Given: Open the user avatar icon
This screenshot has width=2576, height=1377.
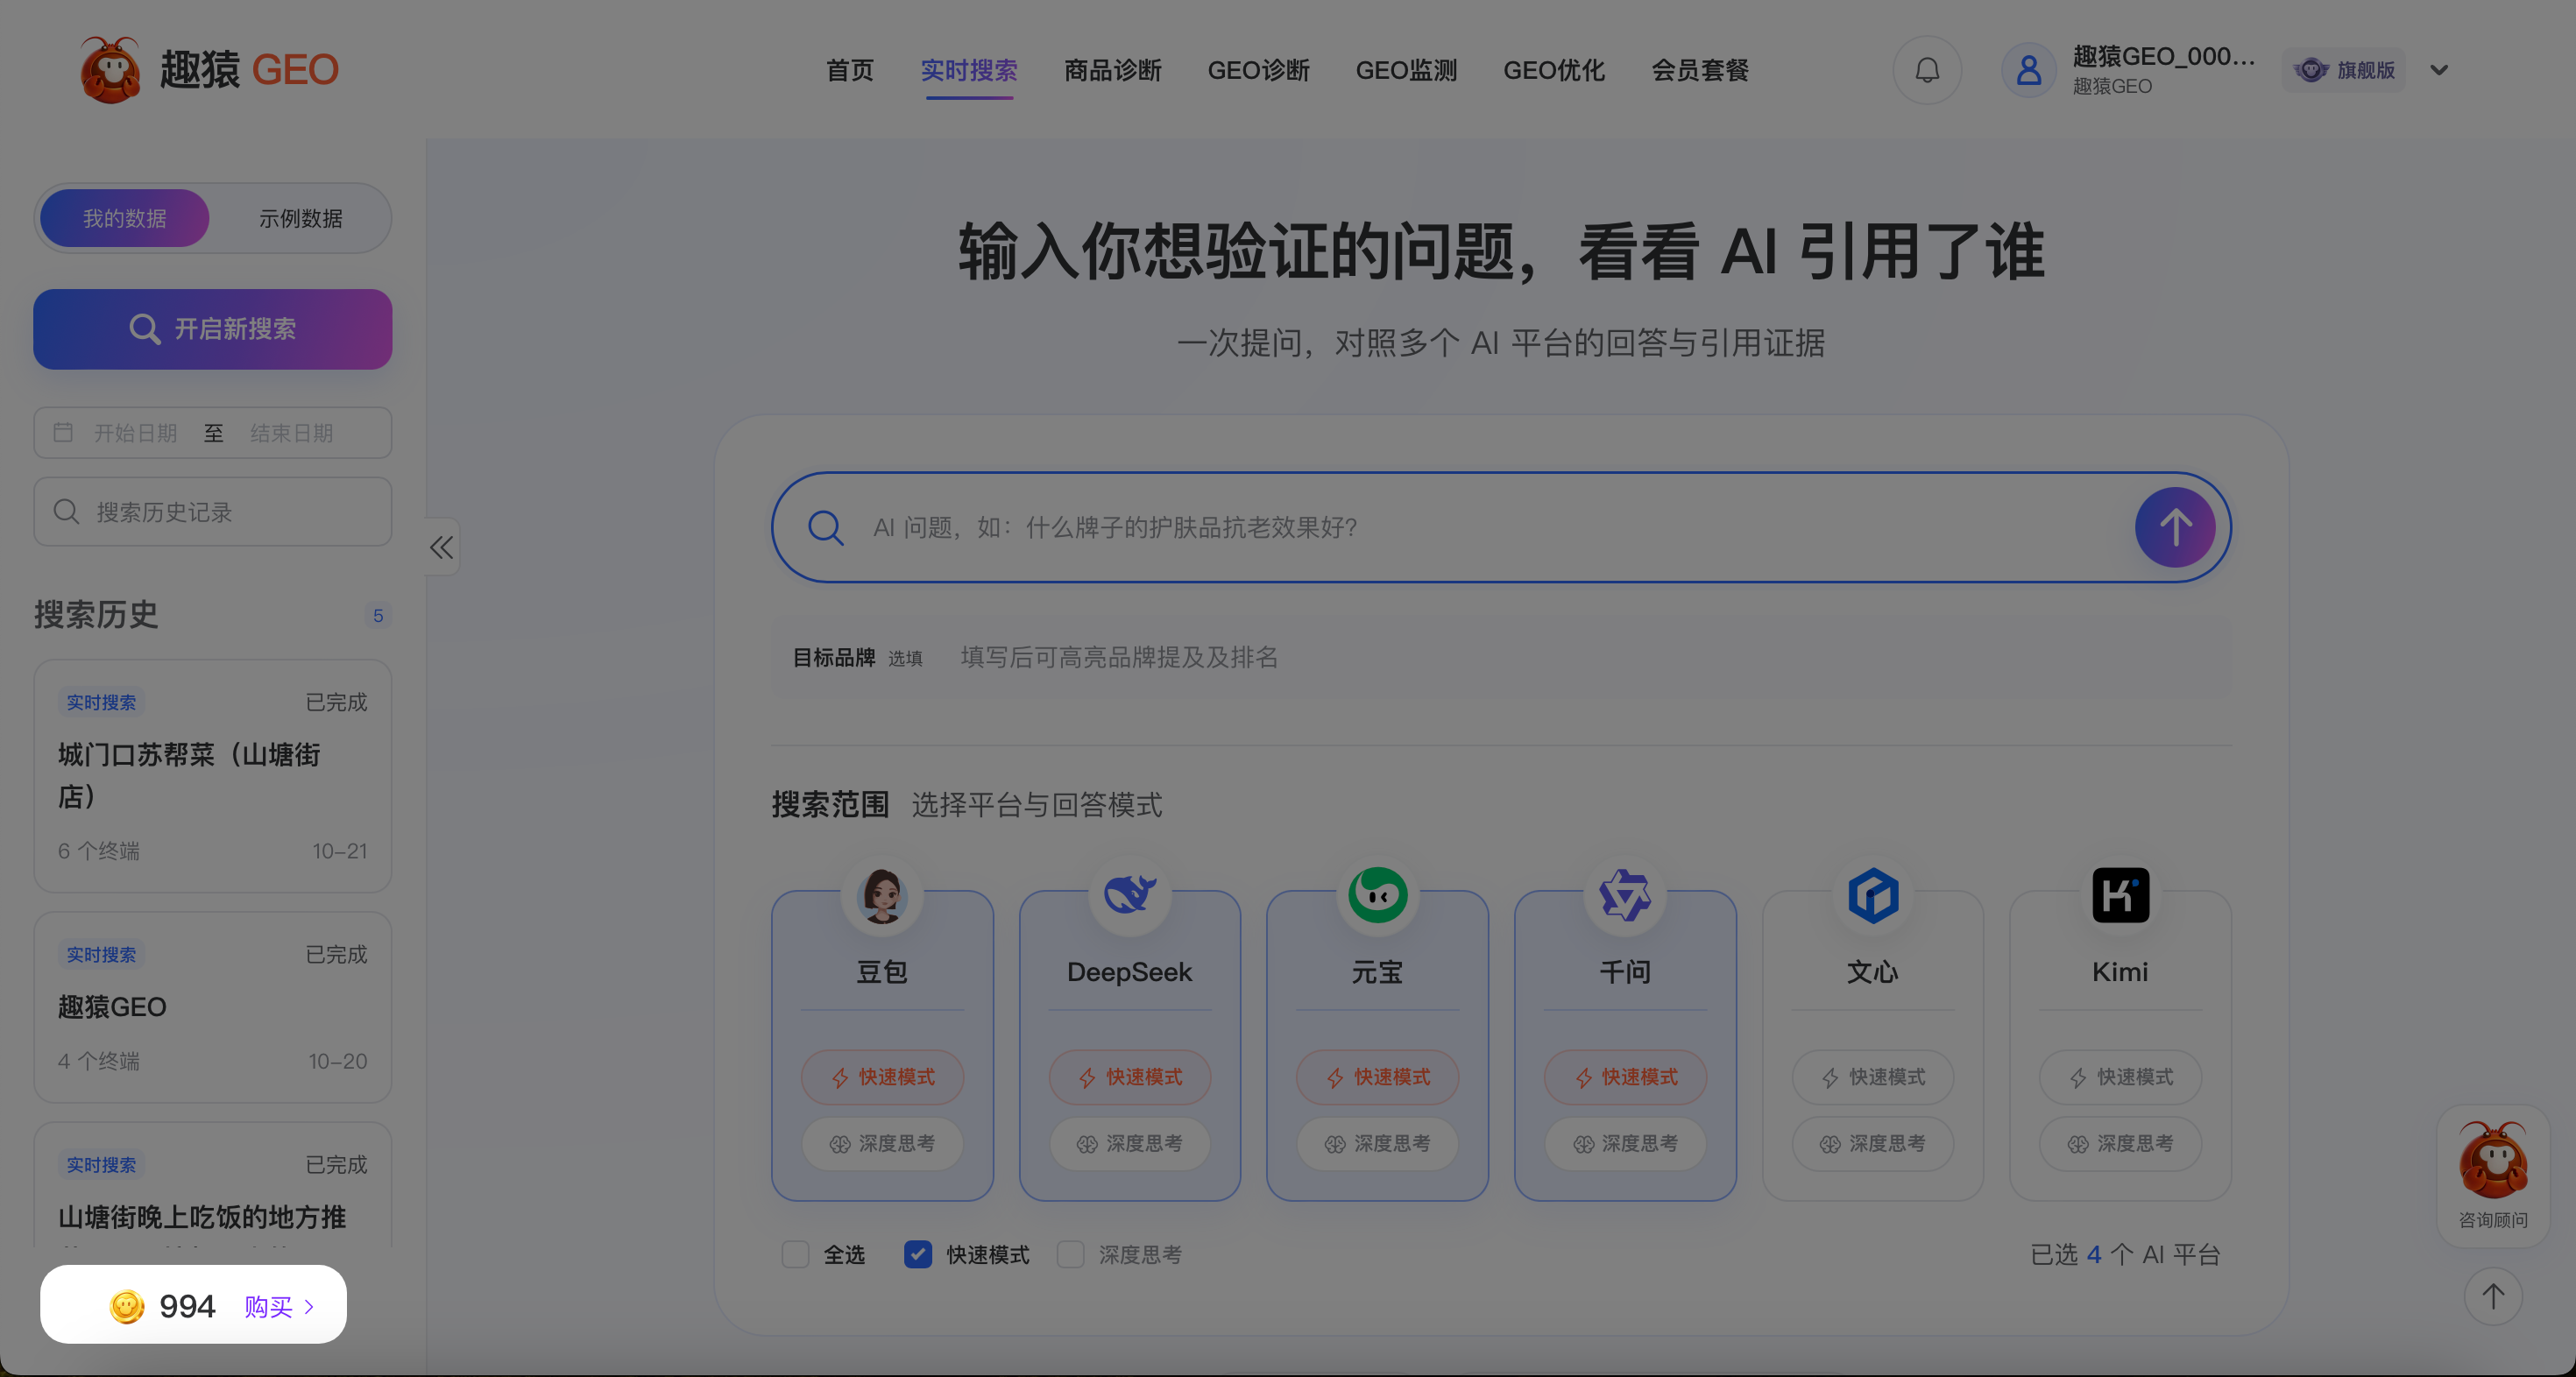Looking at the screenshot, I should 2028,70.
